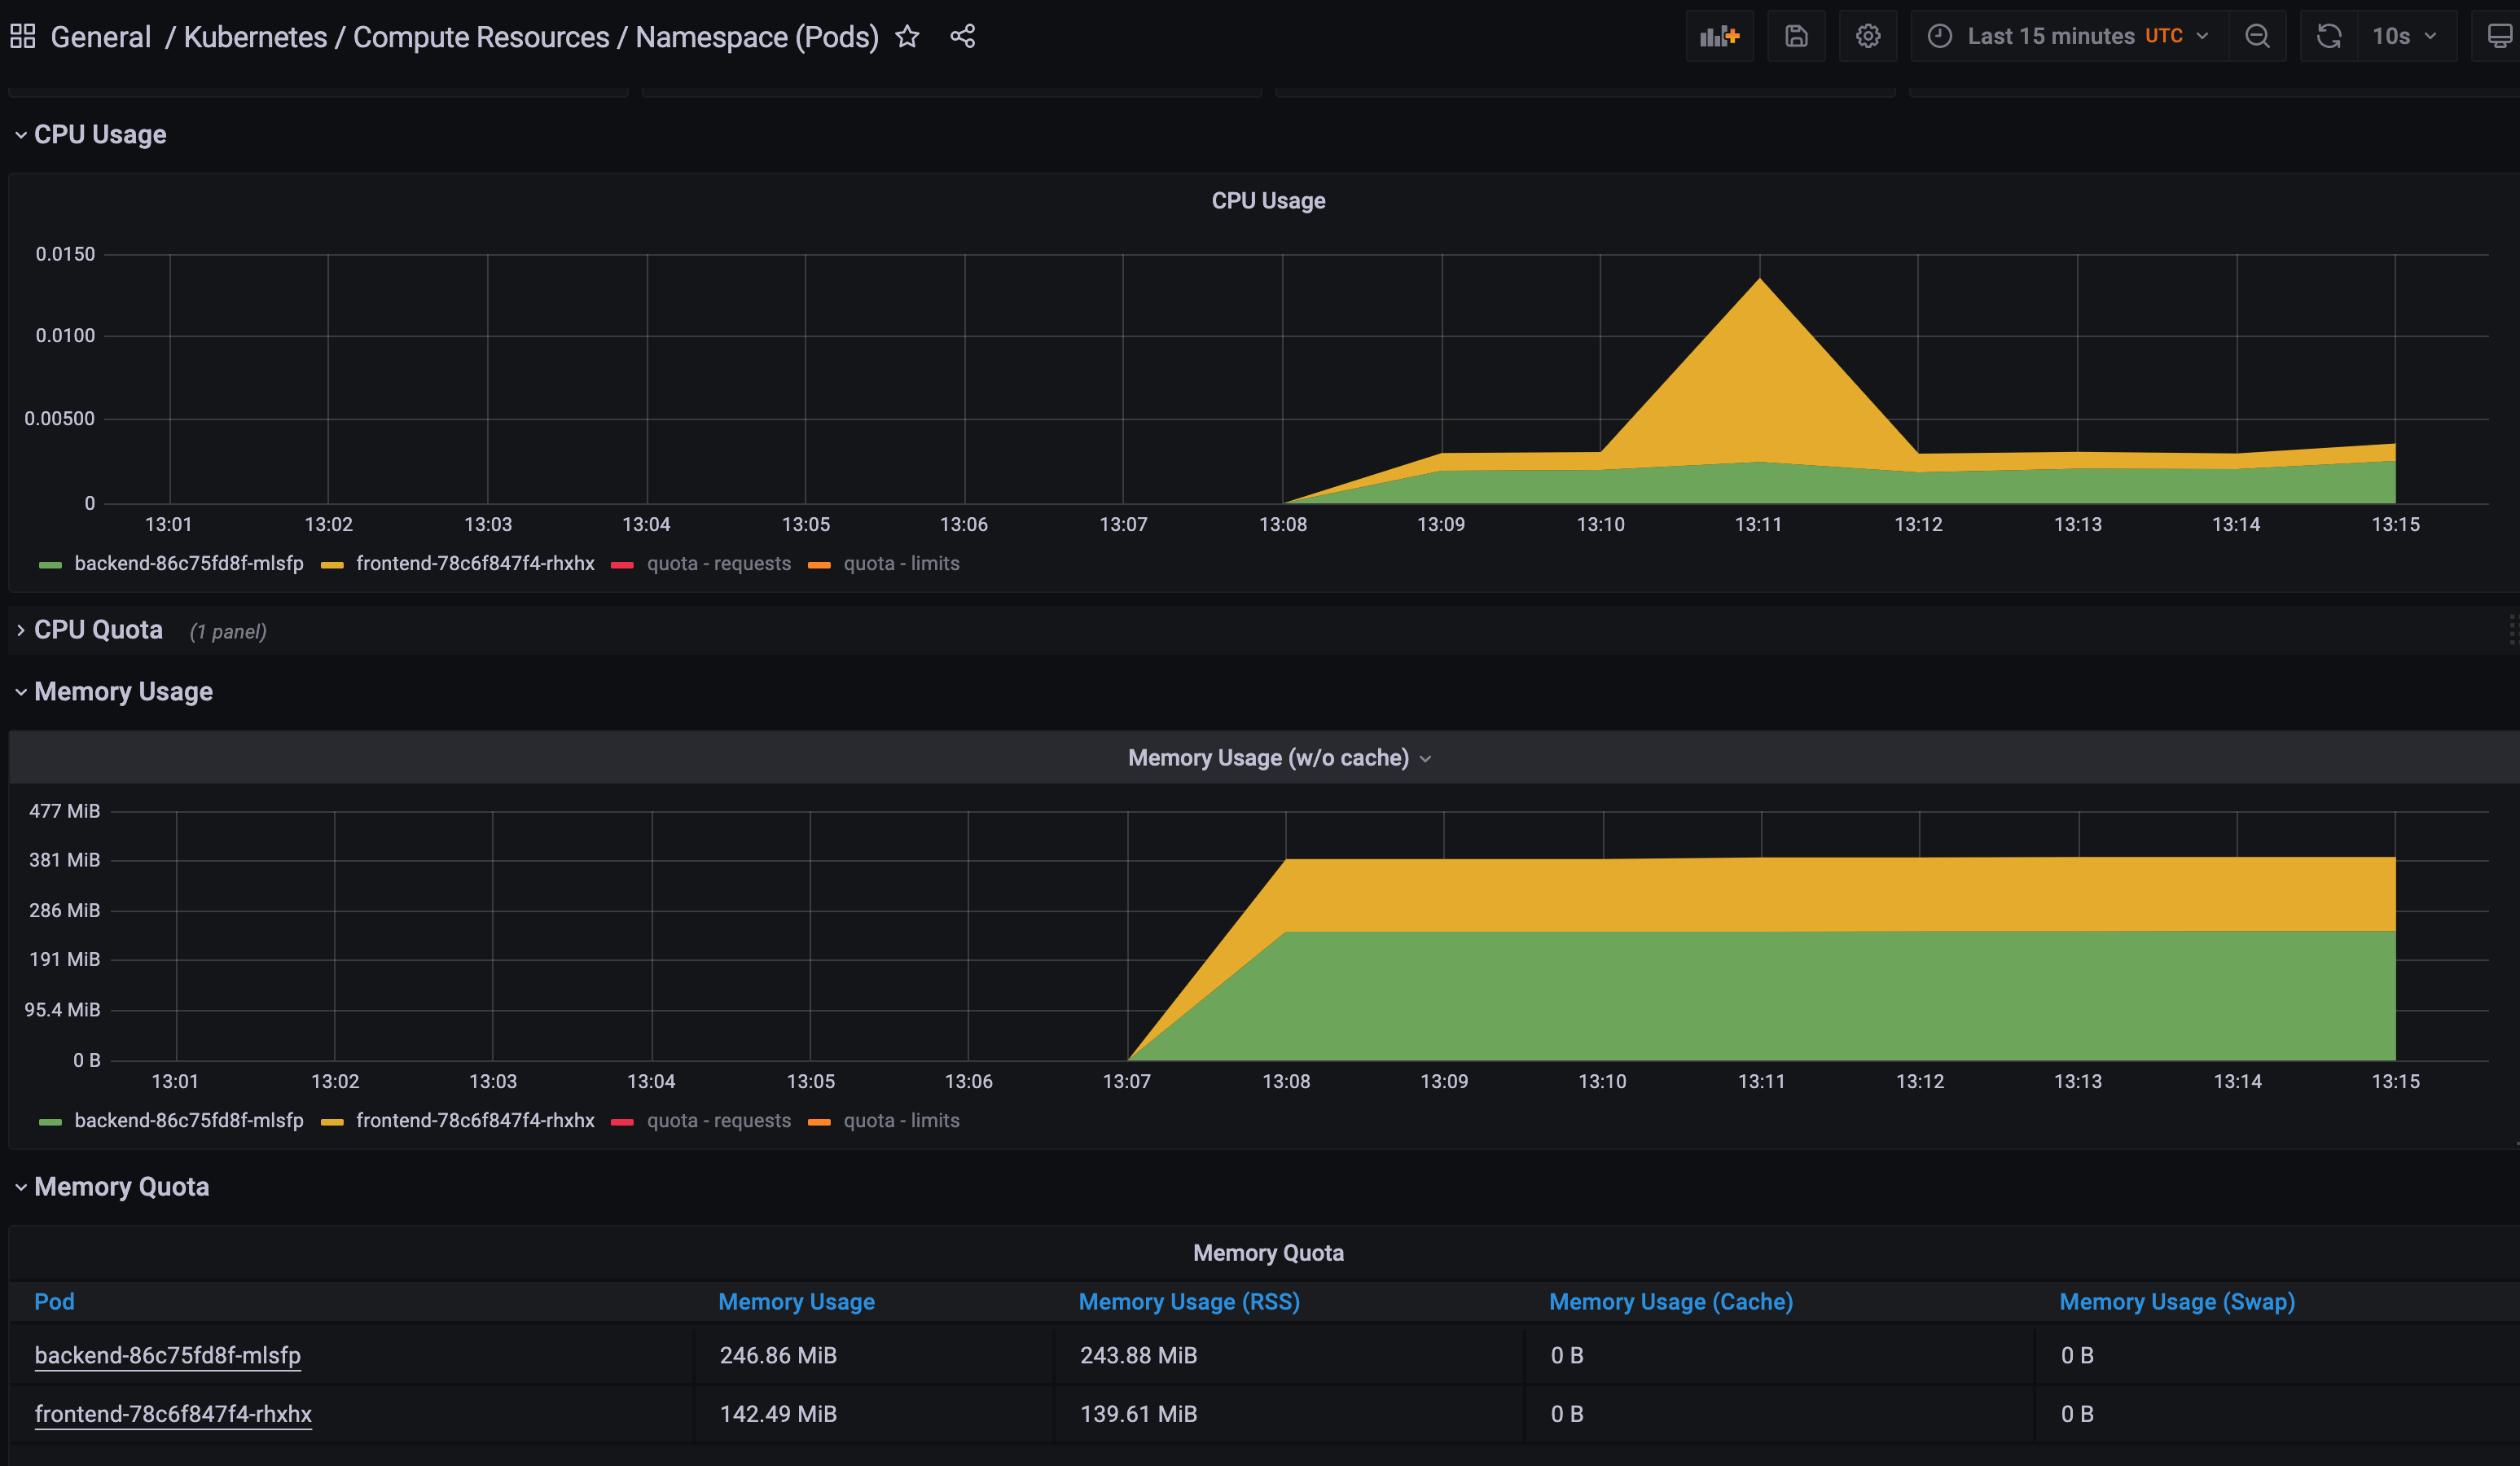Open backend-86c75fd8f-mlsfp pod link

pos(167,1355)
